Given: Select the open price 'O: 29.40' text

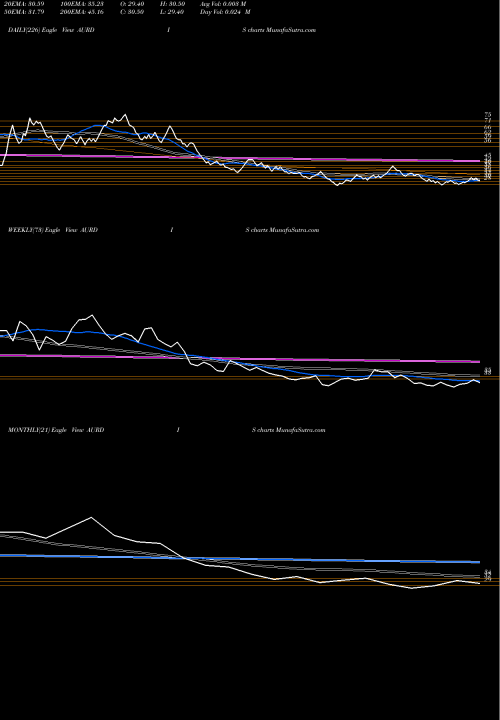Looking at the screenshot, I should click(131, 4).
